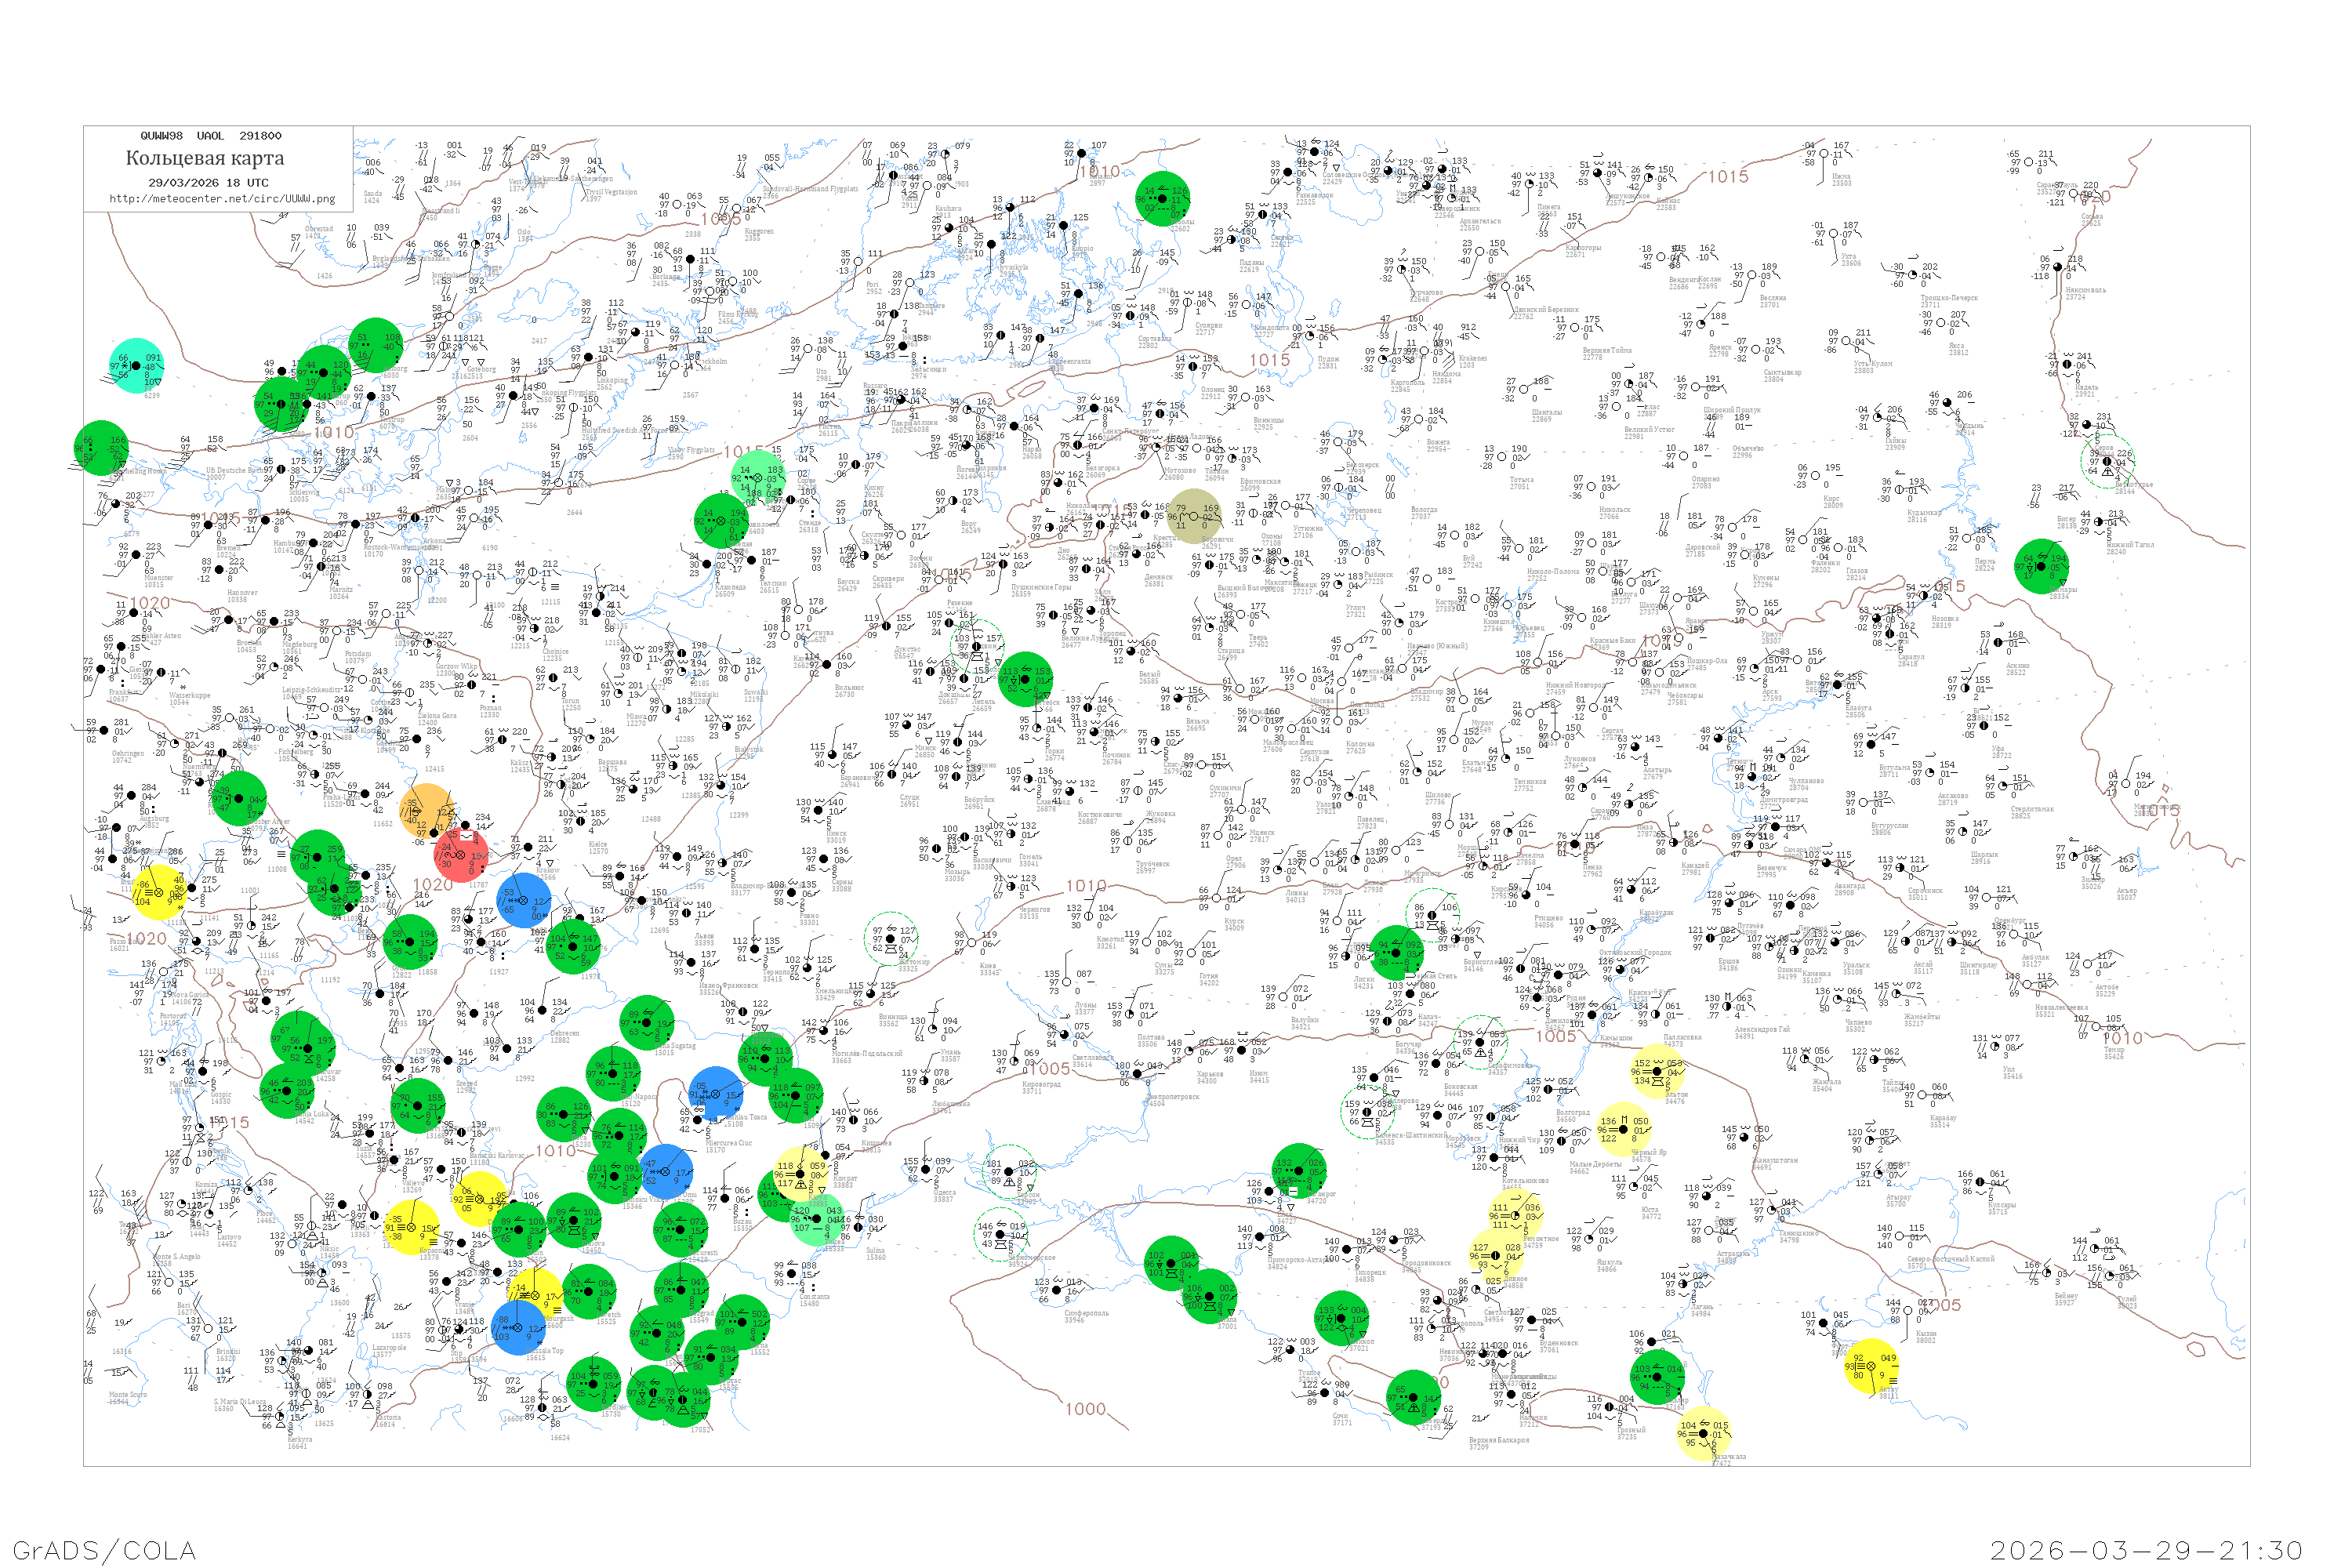Click the light green circle near Baltic coast
Screen dimensions: 2352x1568
758,477
